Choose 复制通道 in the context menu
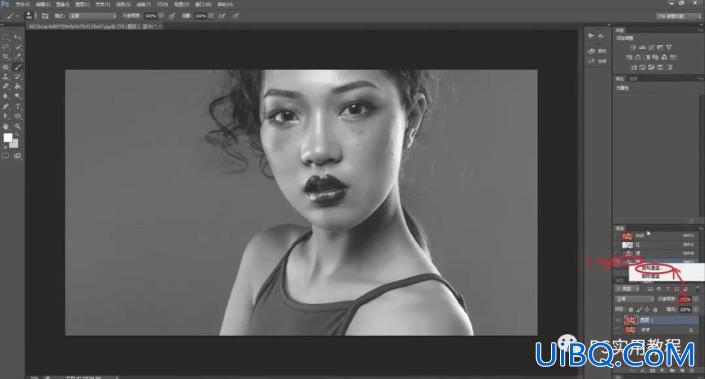 (651, 268)
